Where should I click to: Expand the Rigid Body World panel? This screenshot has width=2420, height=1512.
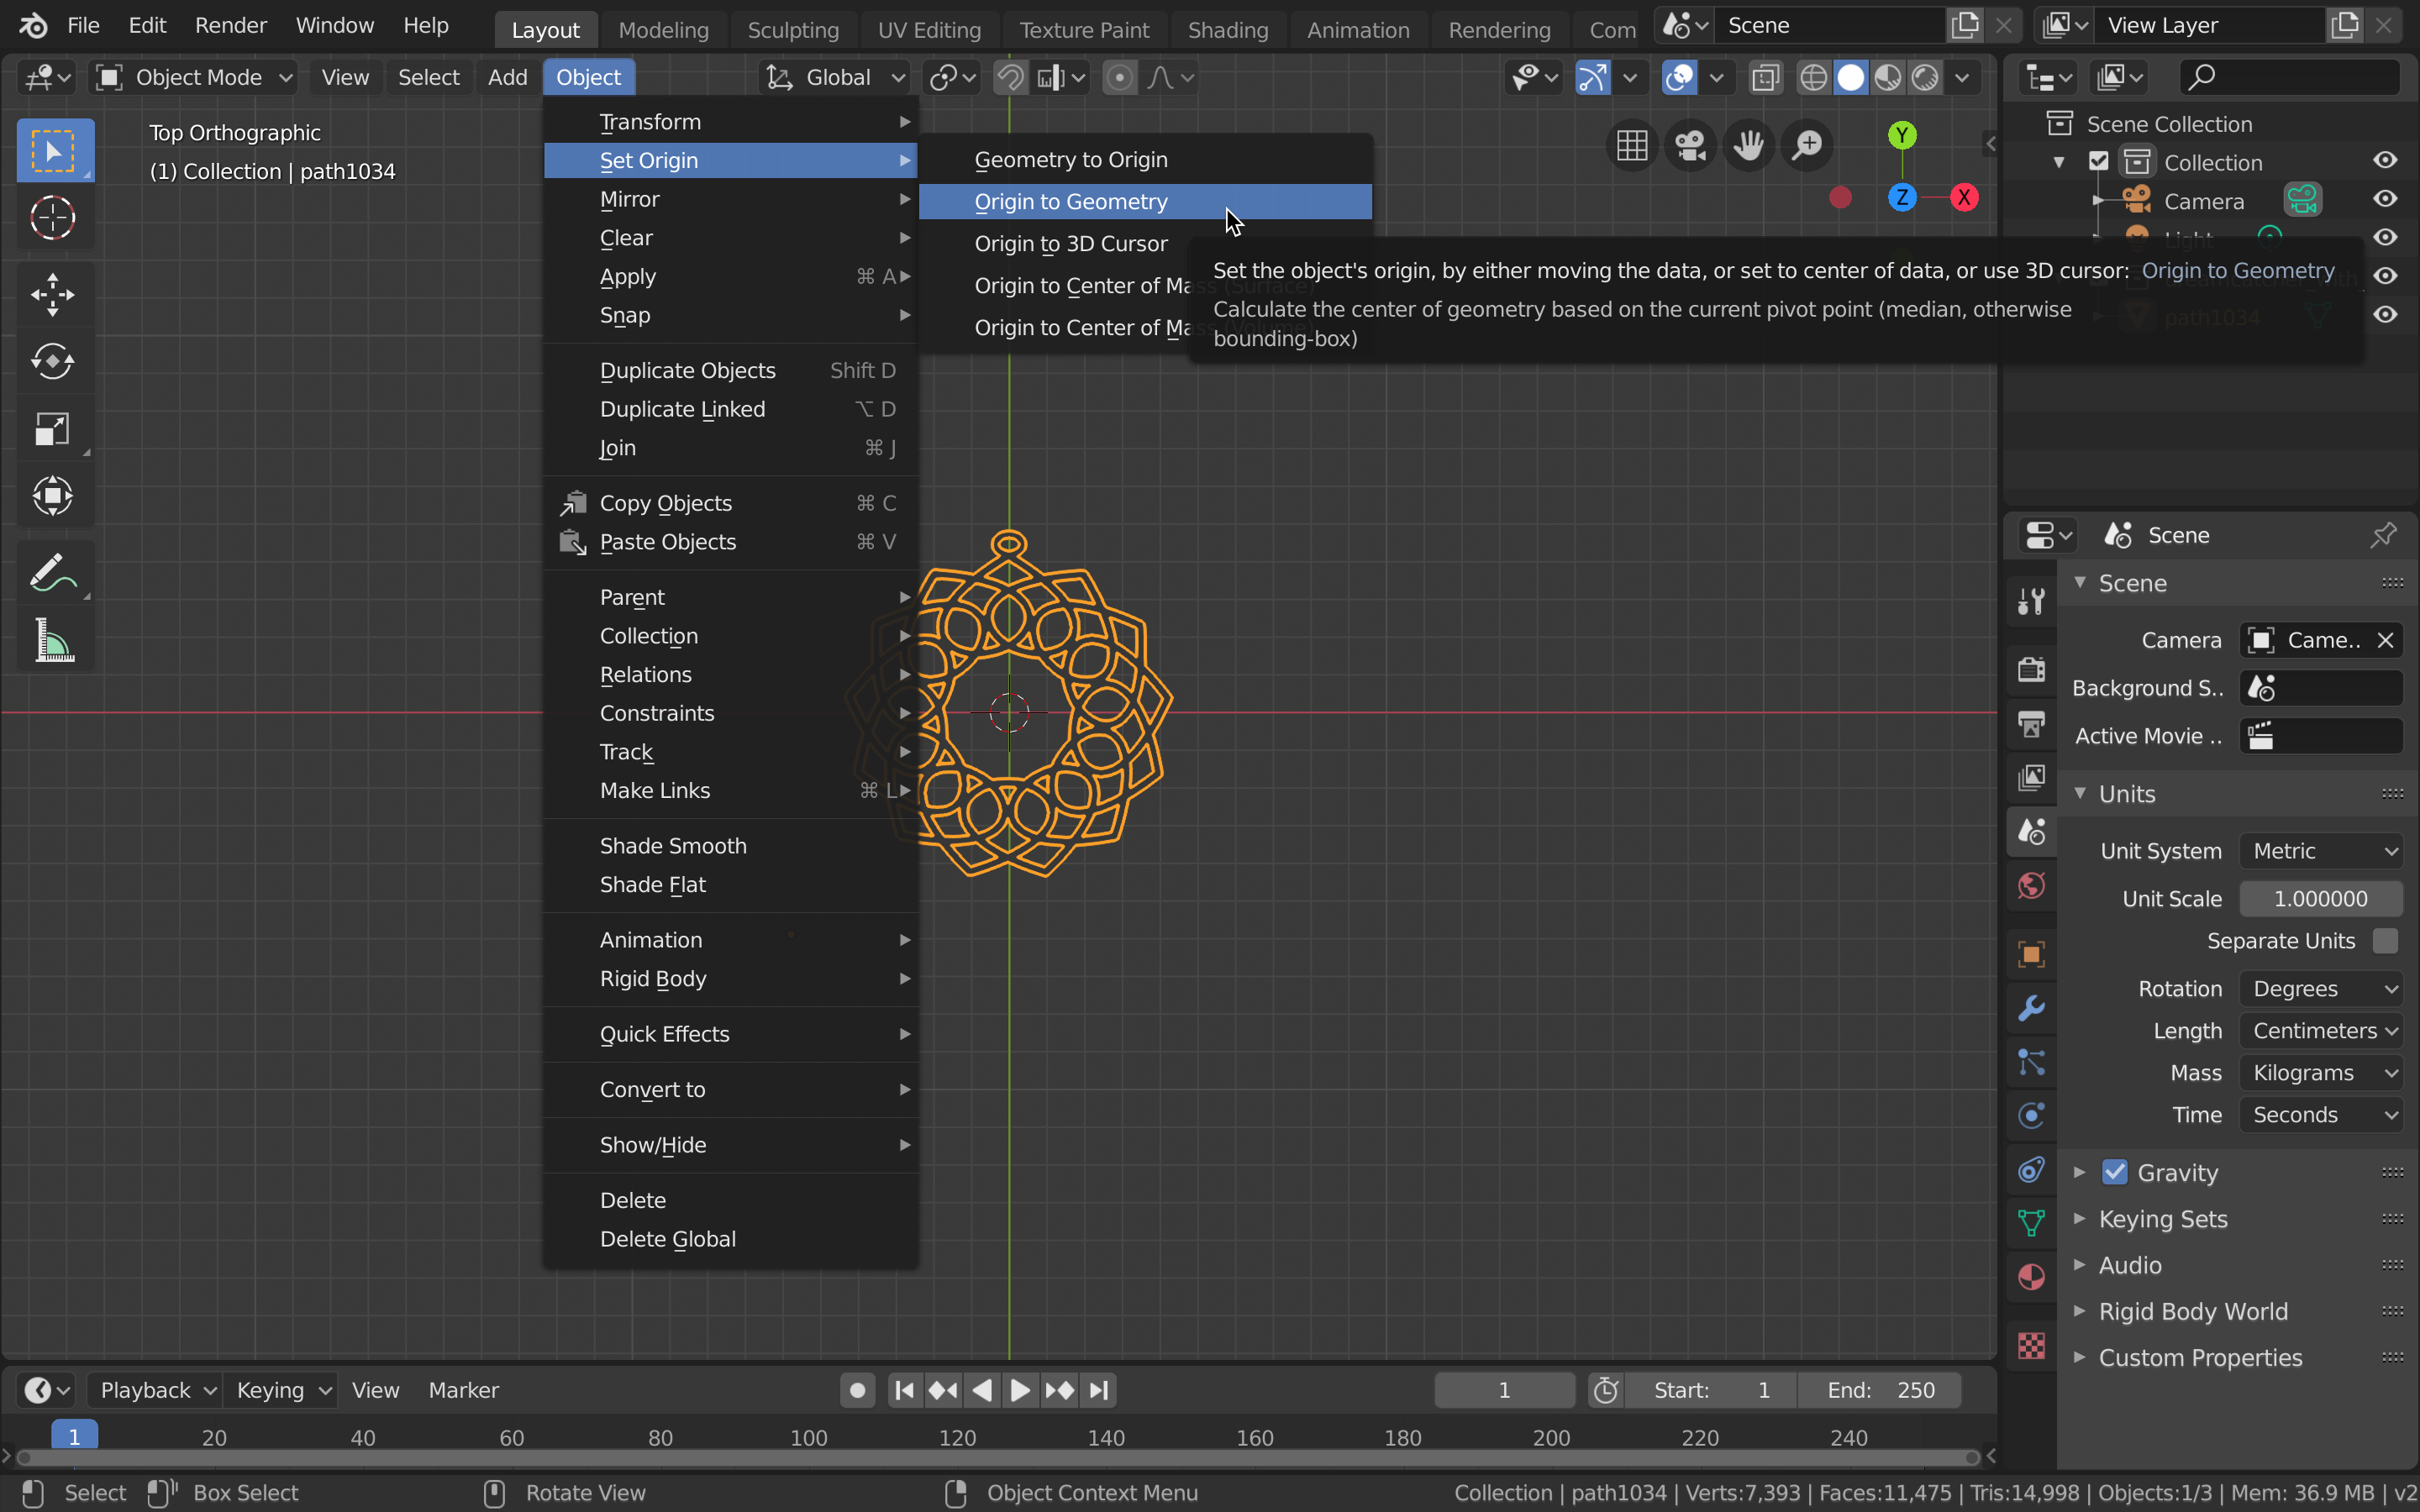click(2192, 1311)
